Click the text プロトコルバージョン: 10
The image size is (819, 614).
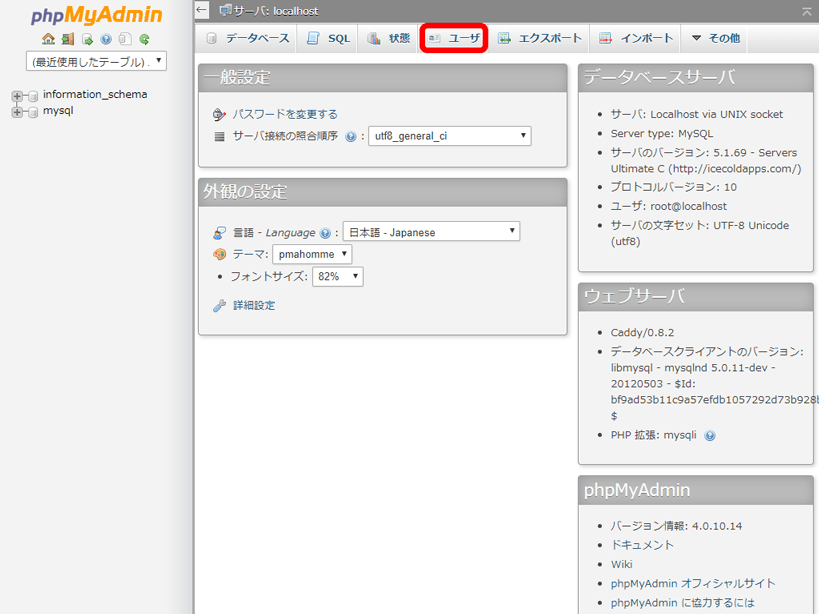[x=674, y=187]
